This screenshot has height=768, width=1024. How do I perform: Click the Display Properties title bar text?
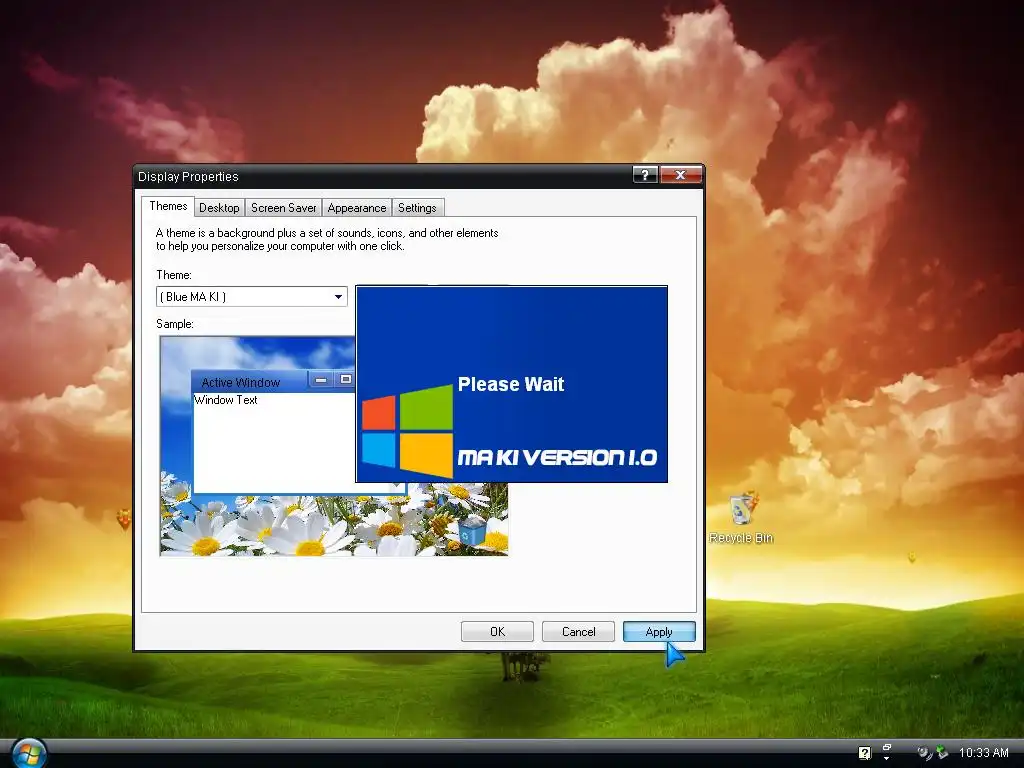point(188,176)
